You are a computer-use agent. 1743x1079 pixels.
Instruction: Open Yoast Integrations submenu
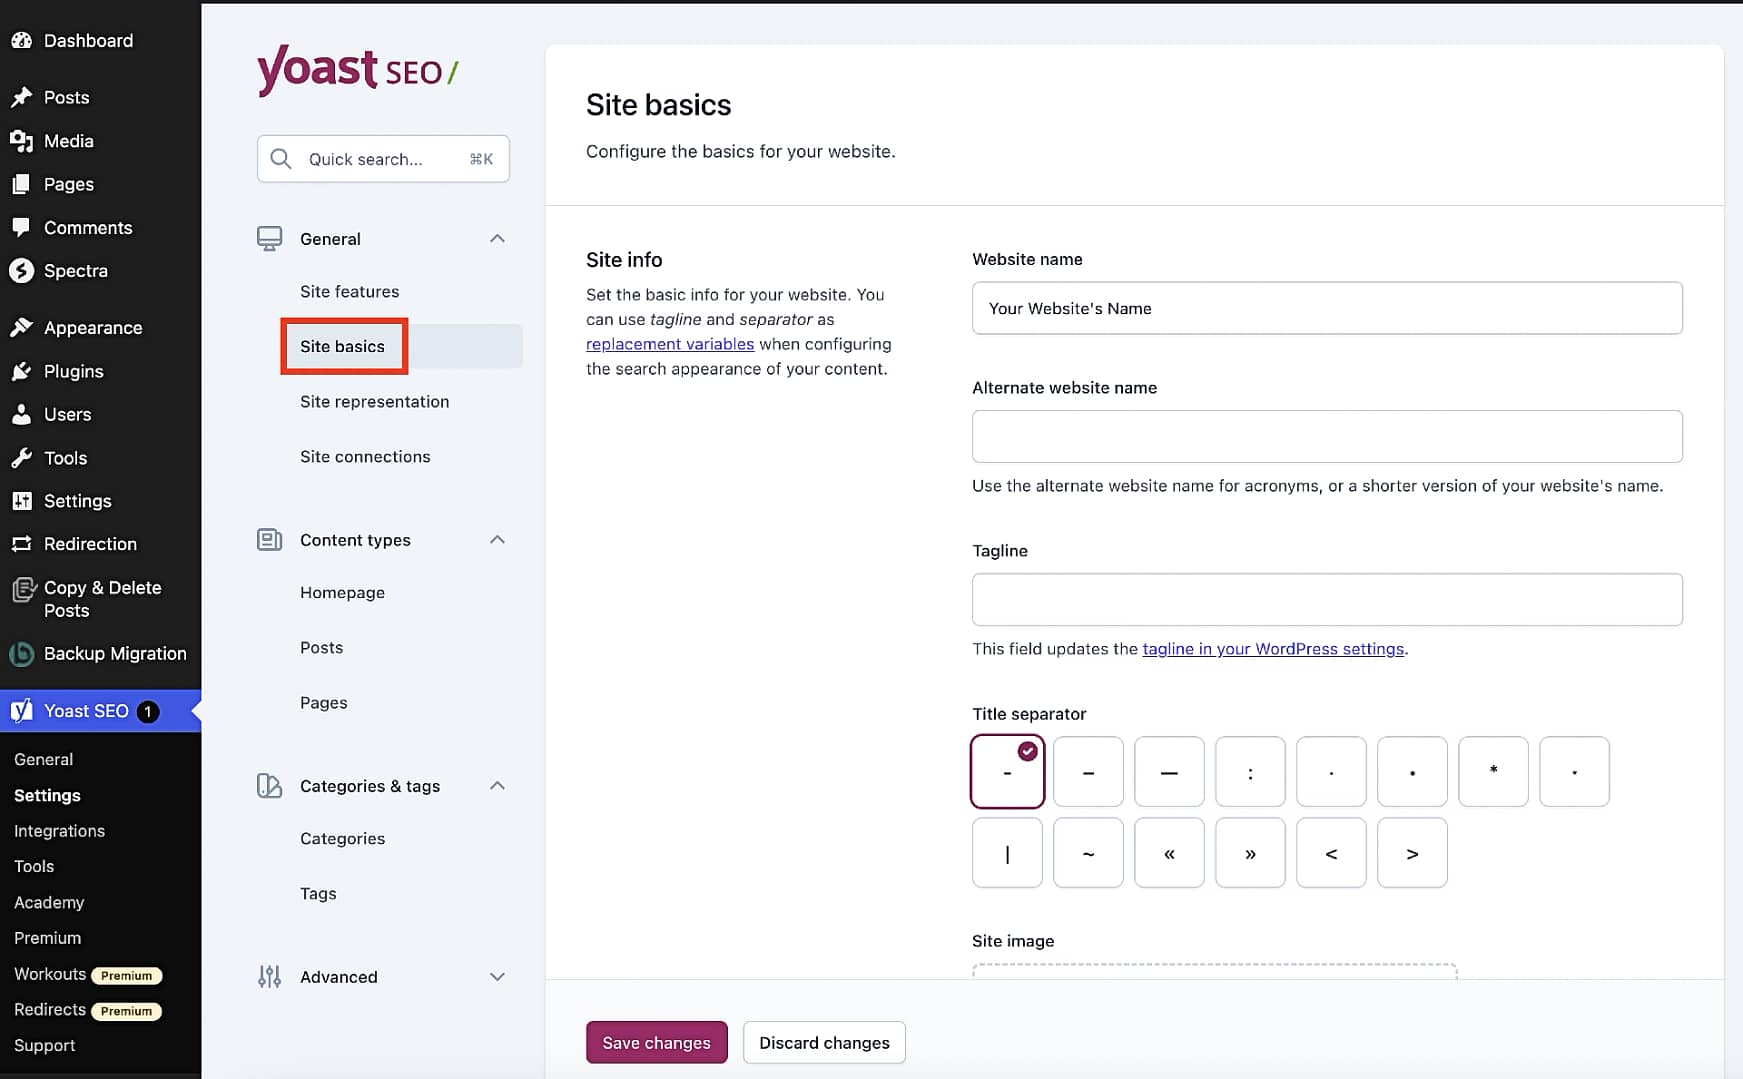pos(59,831)
